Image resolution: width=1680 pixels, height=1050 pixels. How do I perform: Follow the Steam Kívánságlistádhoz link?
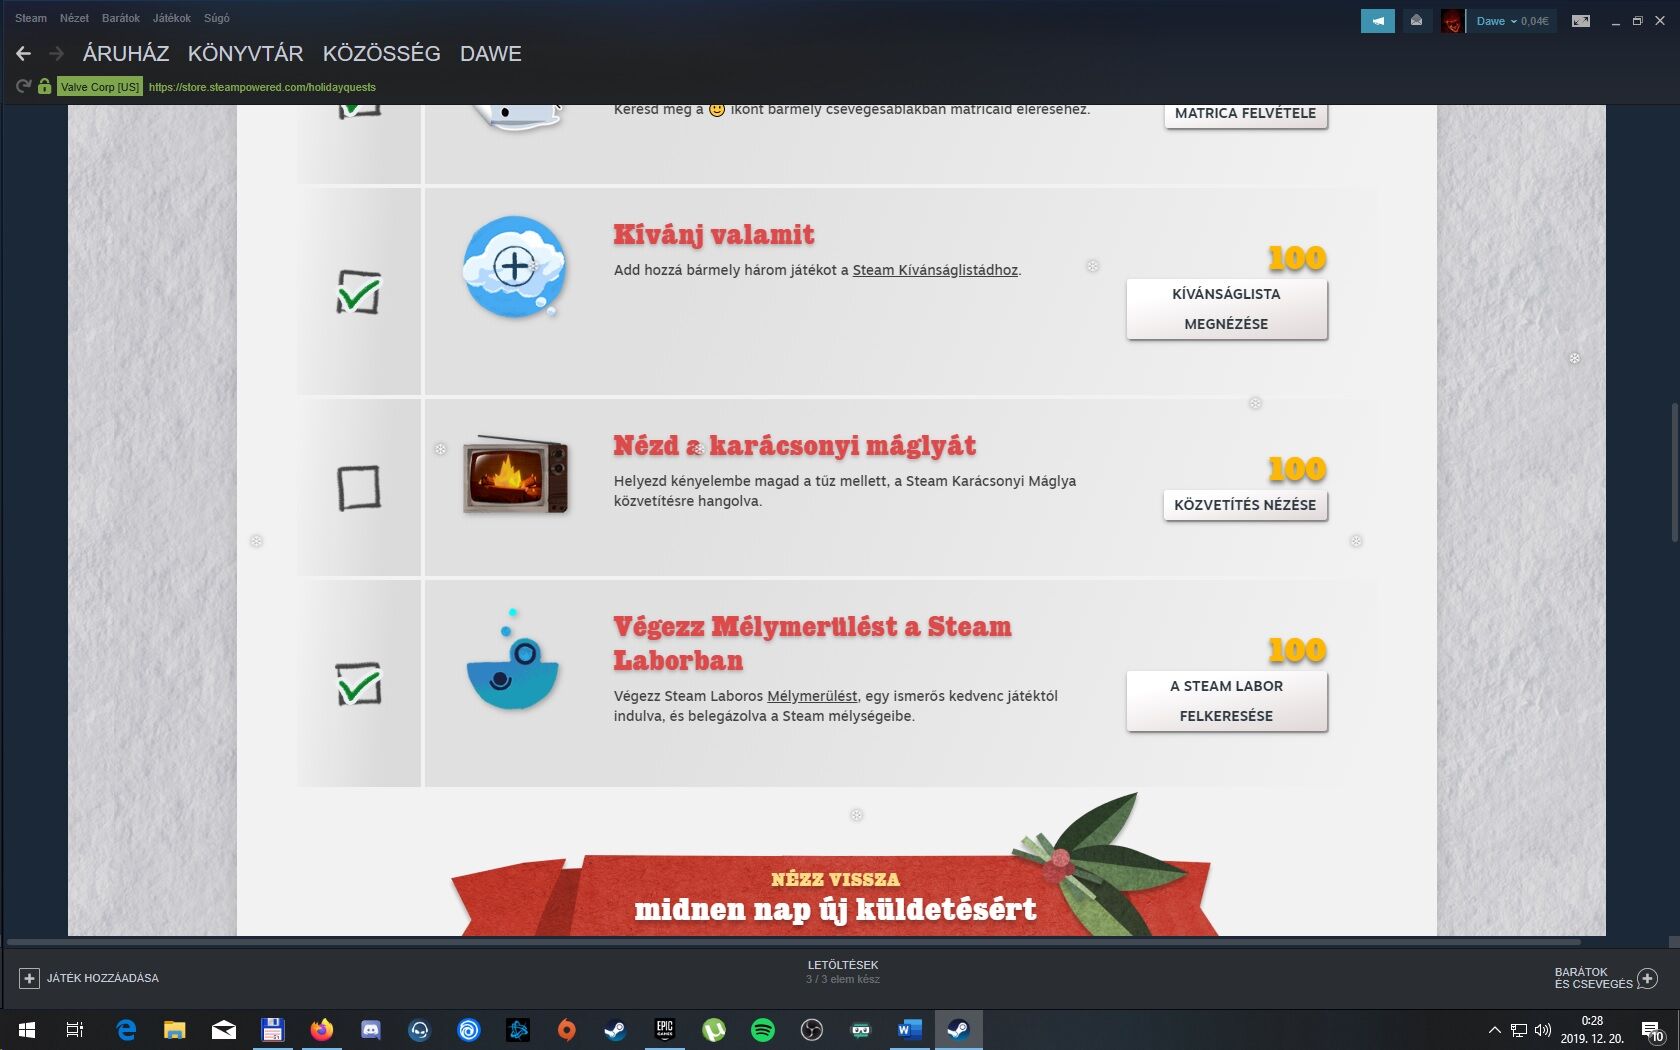click(935, 270)
